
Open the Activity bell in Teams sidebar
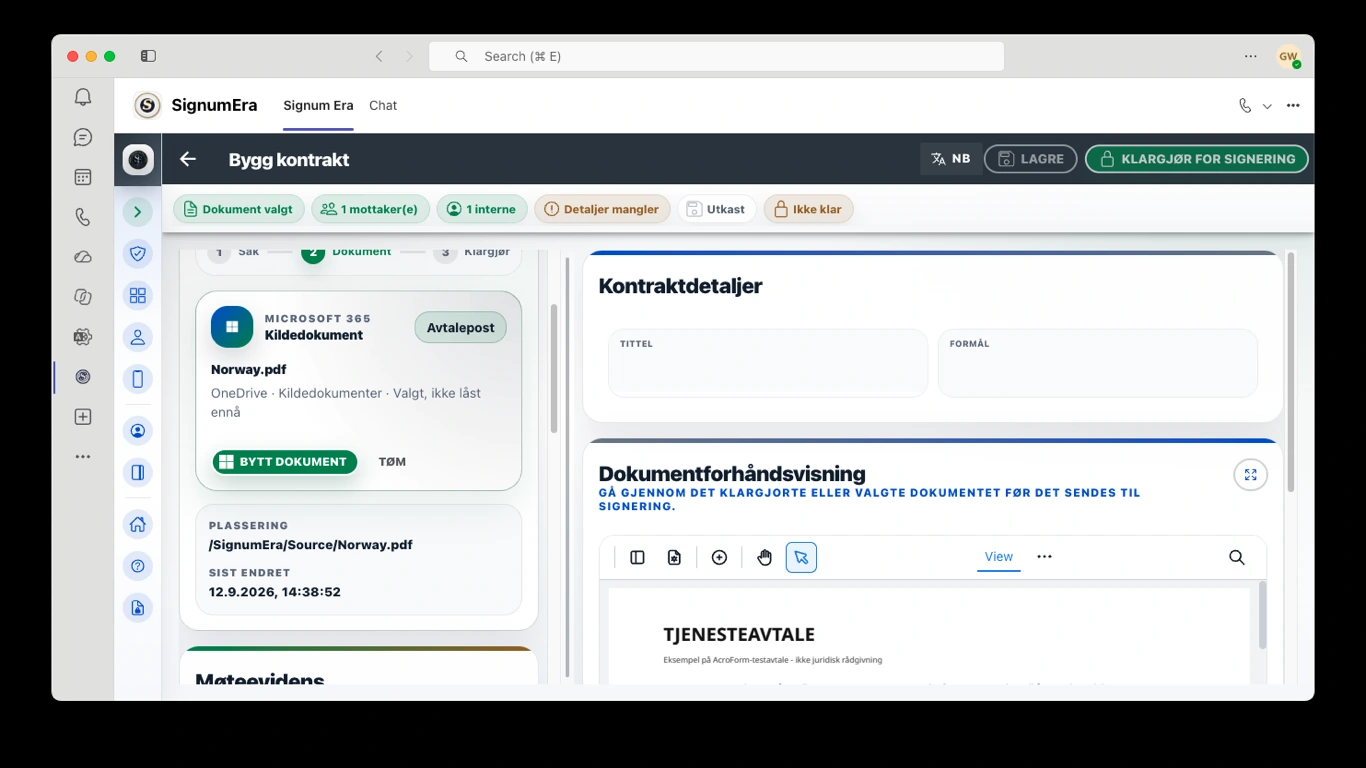pos(83,97)
